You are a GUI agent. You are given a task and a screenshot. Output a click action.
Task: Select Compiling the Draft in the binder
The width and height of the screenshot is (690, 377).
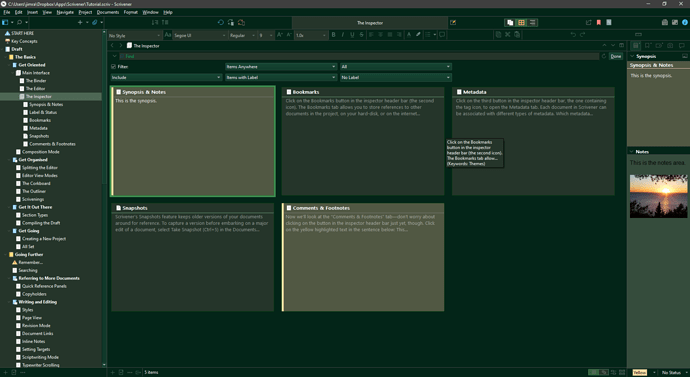[x=41, y=223]
